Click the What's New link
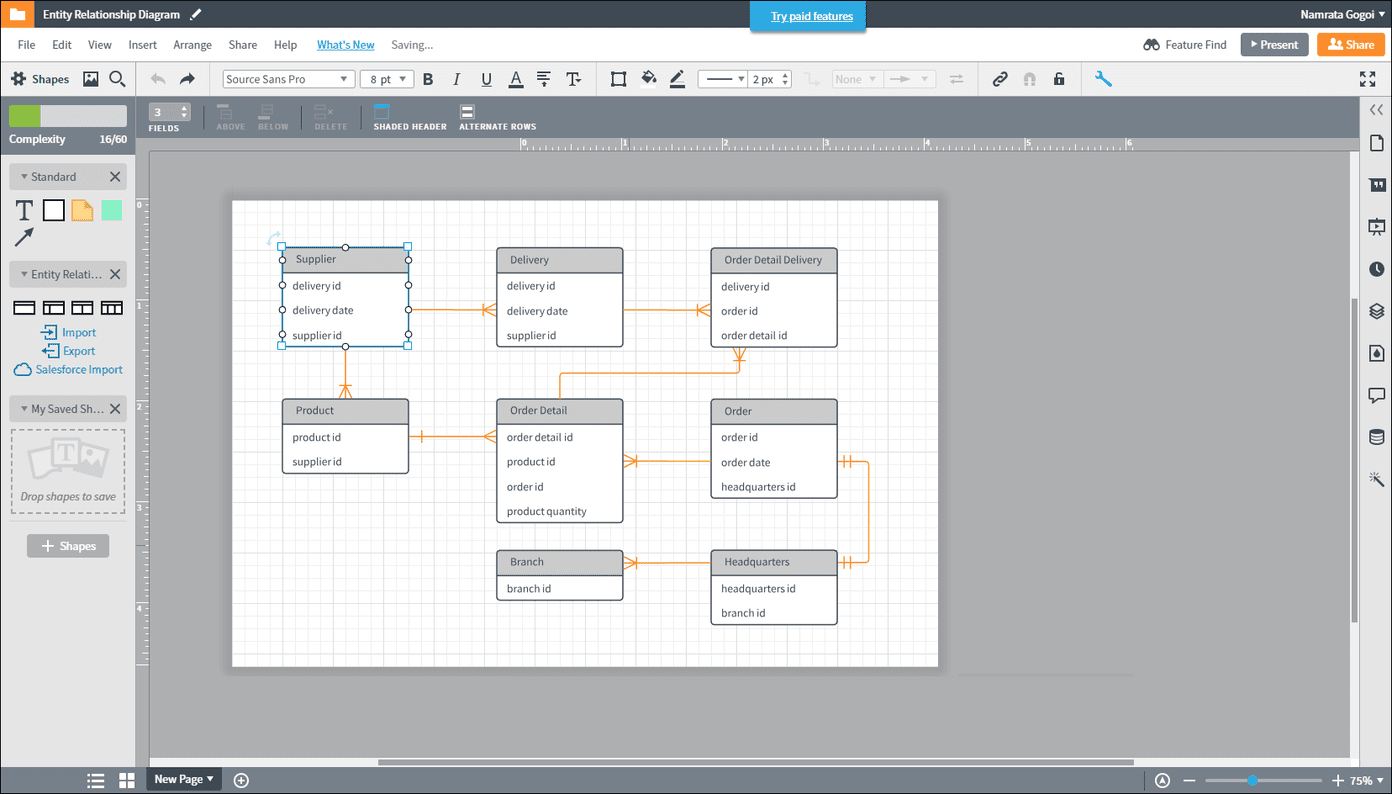 point(346,45)
